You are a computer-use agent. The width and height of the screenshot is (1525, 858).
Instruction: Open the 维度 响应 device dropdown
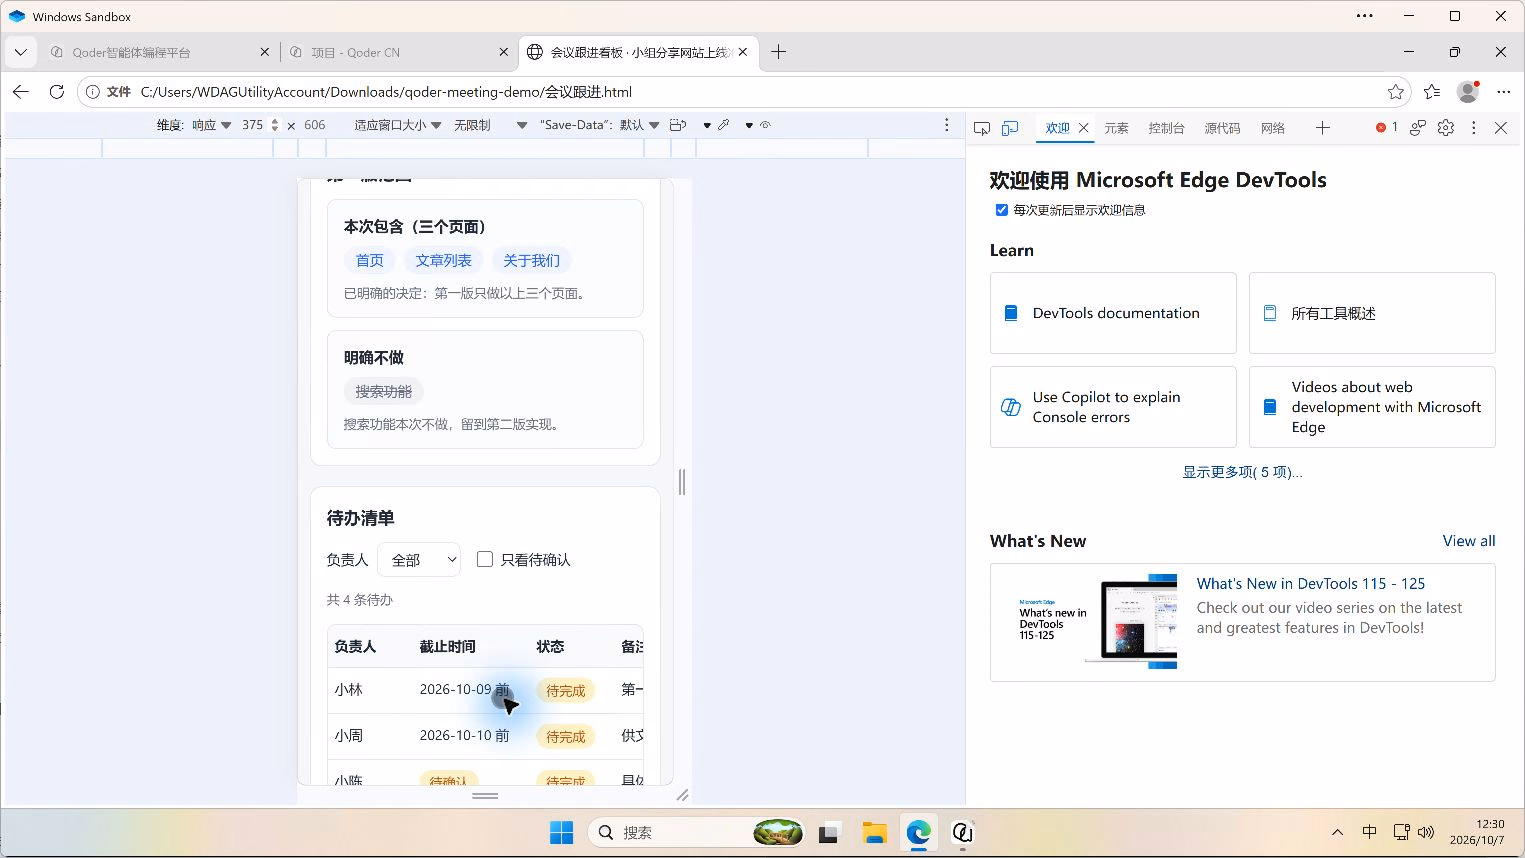pos(212,125)
